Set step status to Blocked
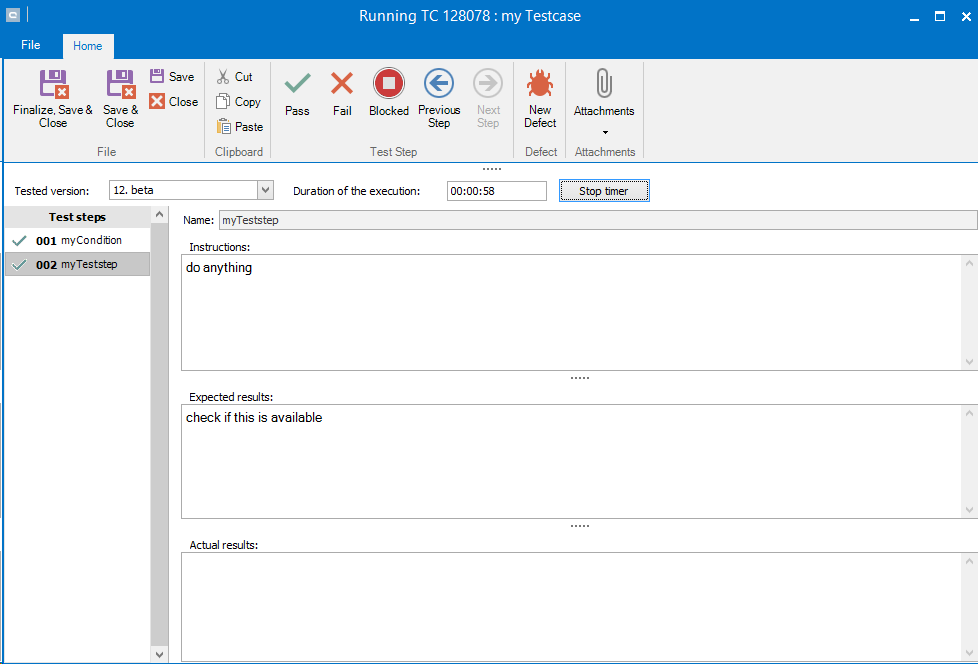 click(x=388, y=84)
